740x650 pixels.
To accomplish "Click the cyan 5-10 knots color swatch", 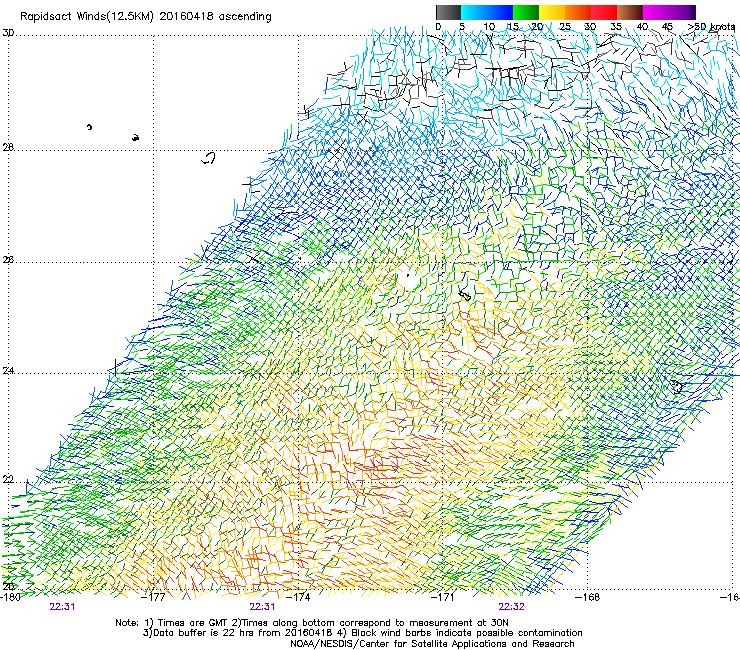I will pos(474,12).
